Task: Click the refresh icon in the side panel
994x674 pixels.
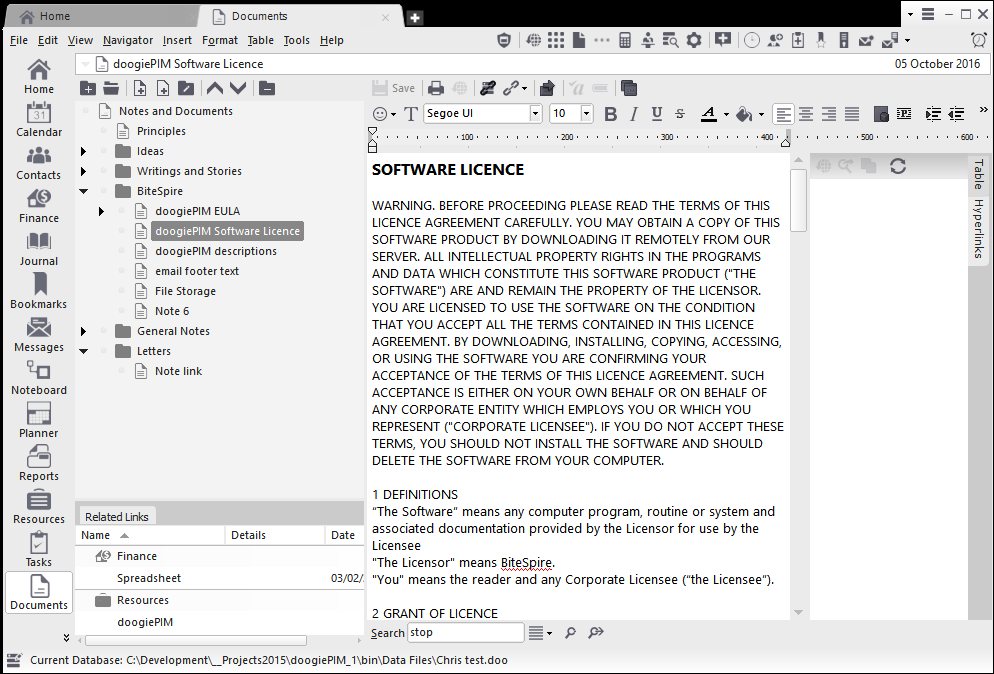Action: [898, 166]
